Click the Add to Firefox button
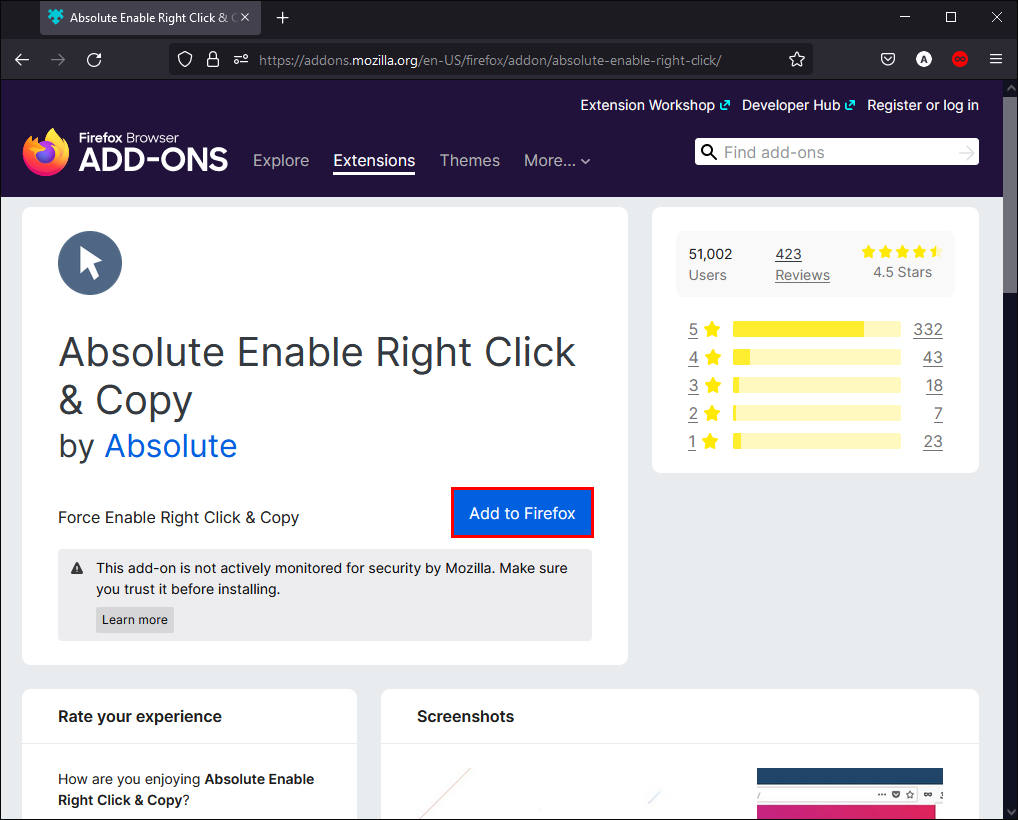 click(x=522, y=513)
